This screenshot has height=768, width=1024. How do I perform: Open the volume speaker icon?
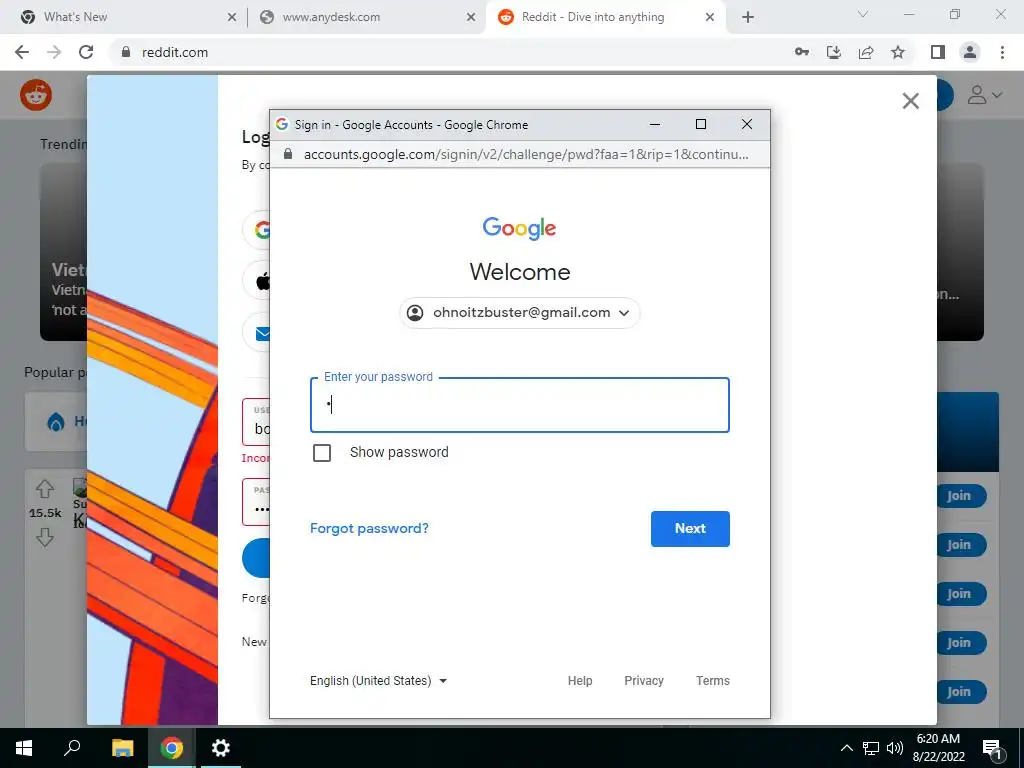[895, 748]
